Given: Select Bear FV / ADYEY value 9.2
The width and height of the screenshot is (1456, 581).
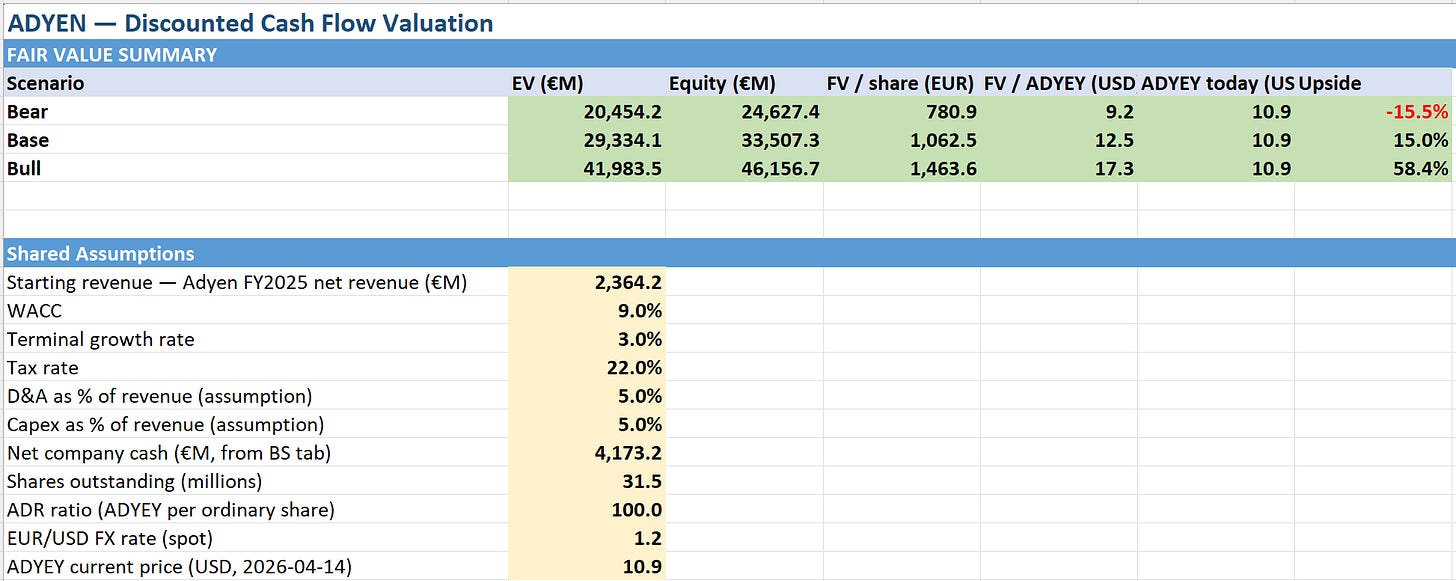Looking at the screenshot, I should (x=1059, y=112).
